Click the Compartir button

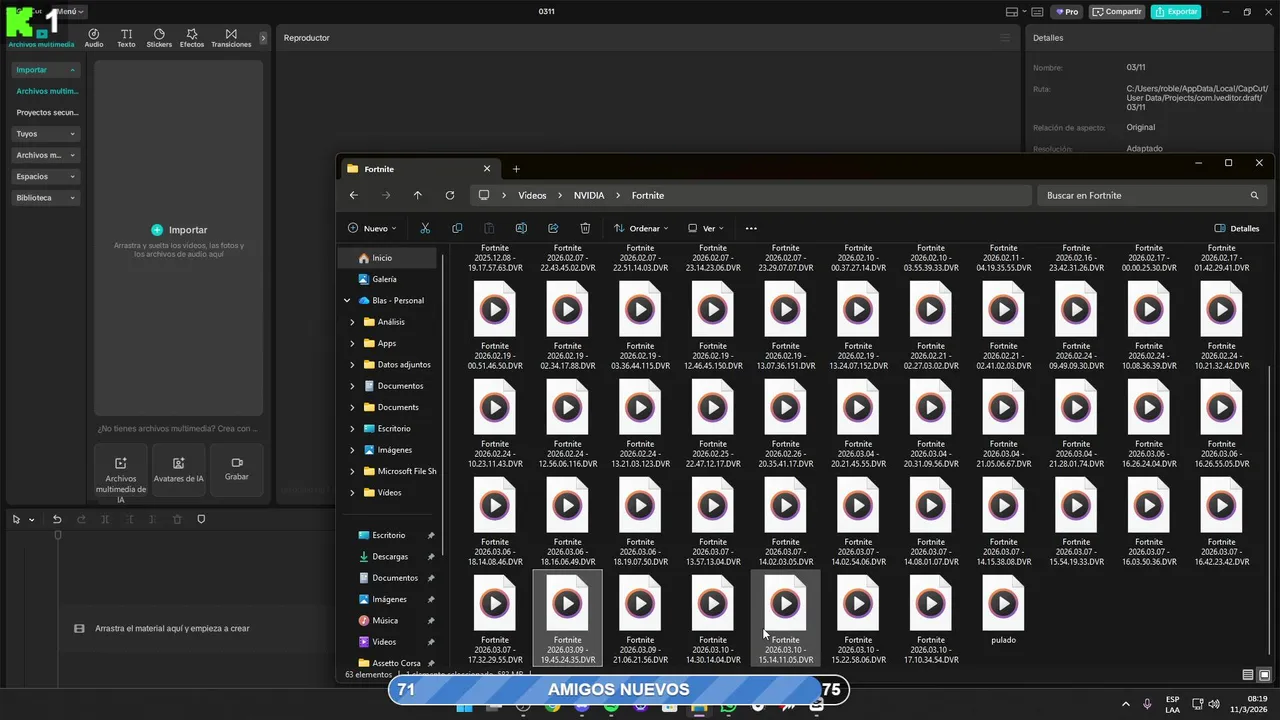pos(1117,12)
